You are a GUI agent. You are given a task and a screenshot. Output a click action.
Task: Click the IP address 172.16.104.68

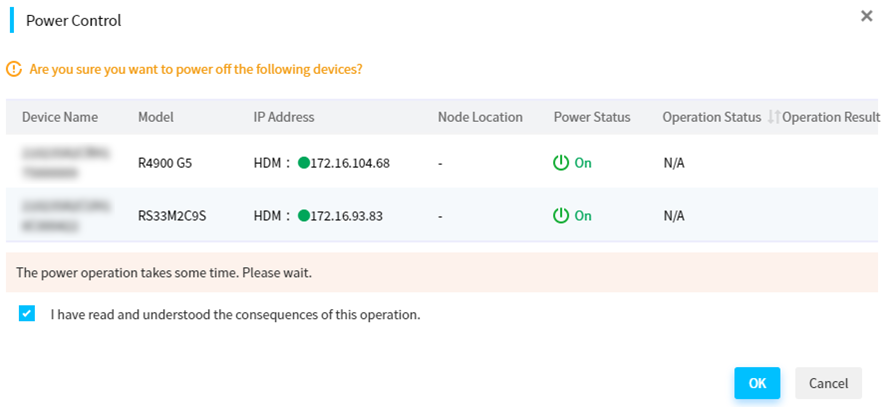click(350, 164)
